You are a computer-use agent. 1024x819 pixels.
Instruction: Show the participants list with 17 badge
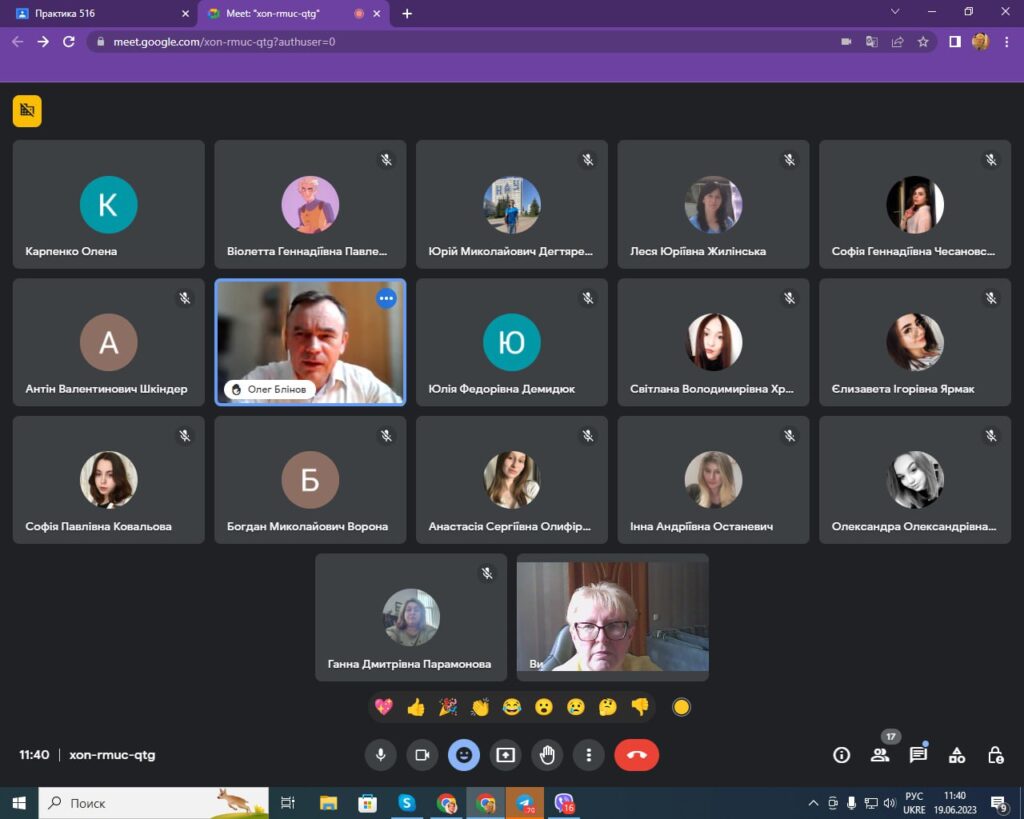click(x=880, y=755)
